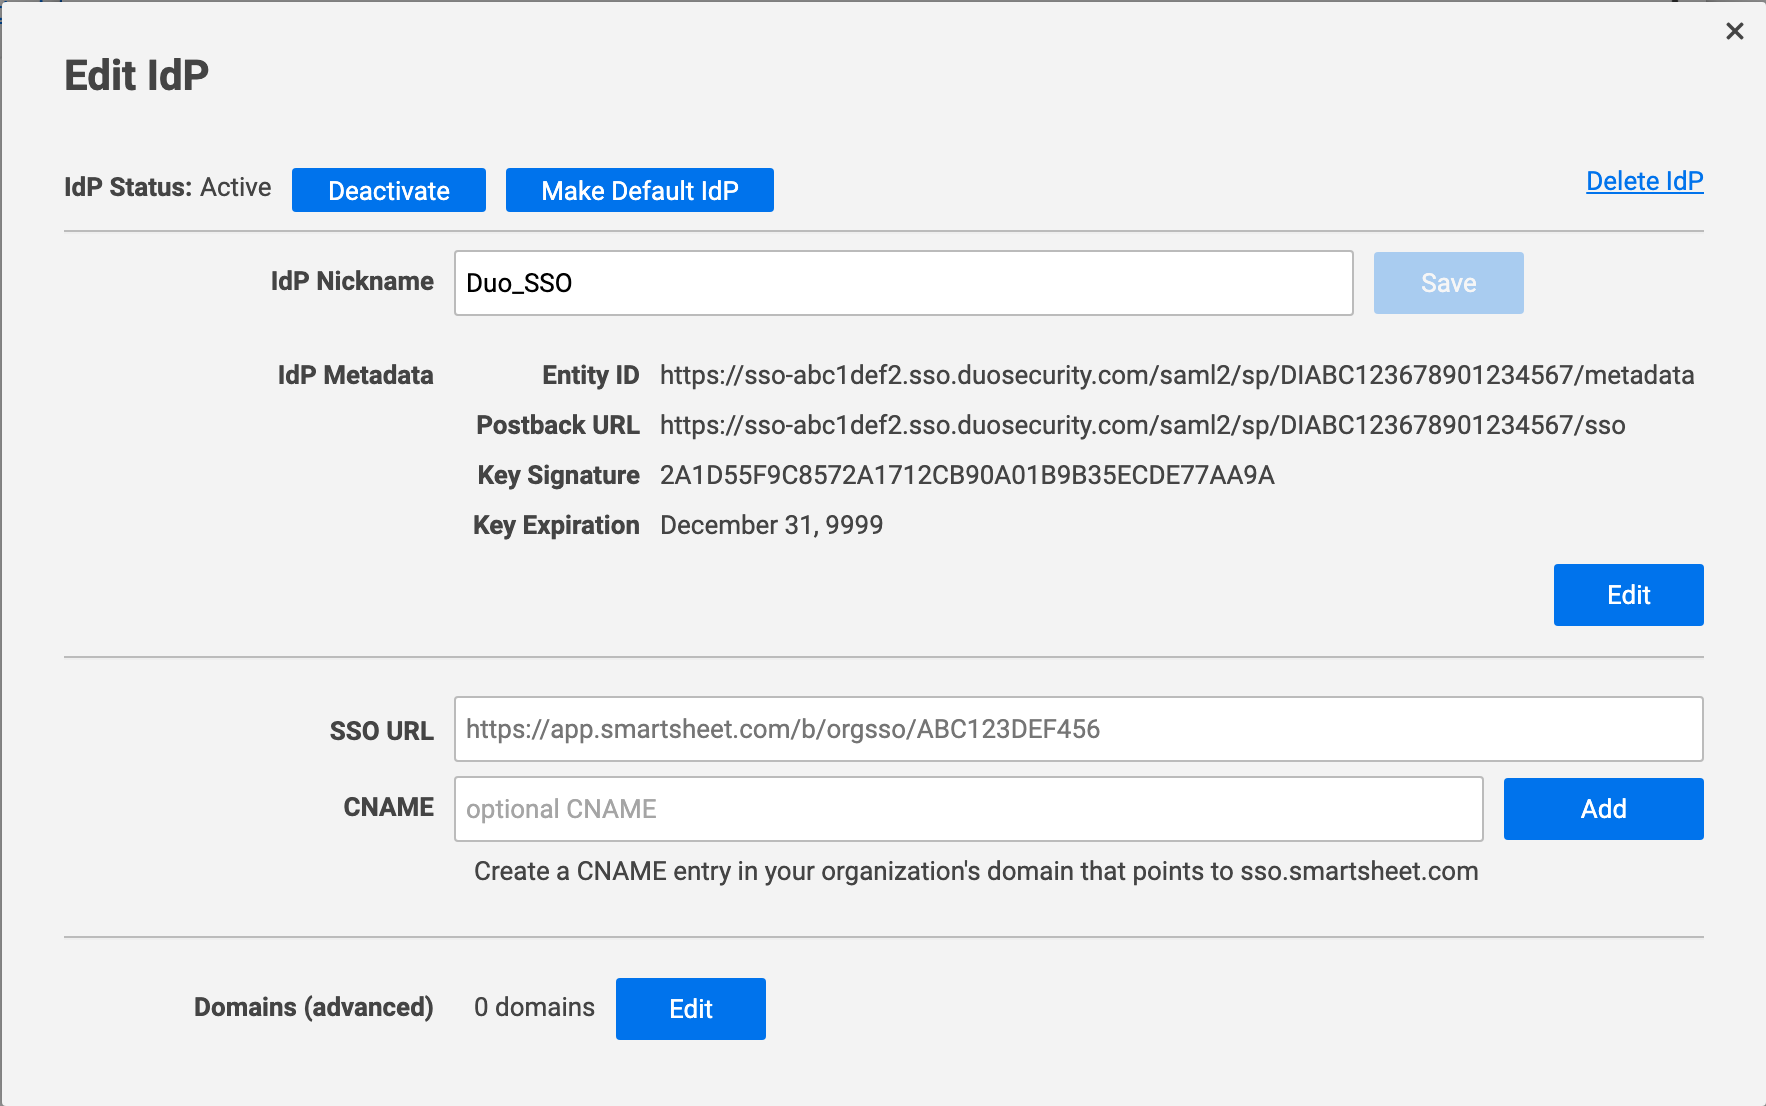1766x1106 pixels.
Task: Close the Edit IdP dialog
Action: (1733, 31)
